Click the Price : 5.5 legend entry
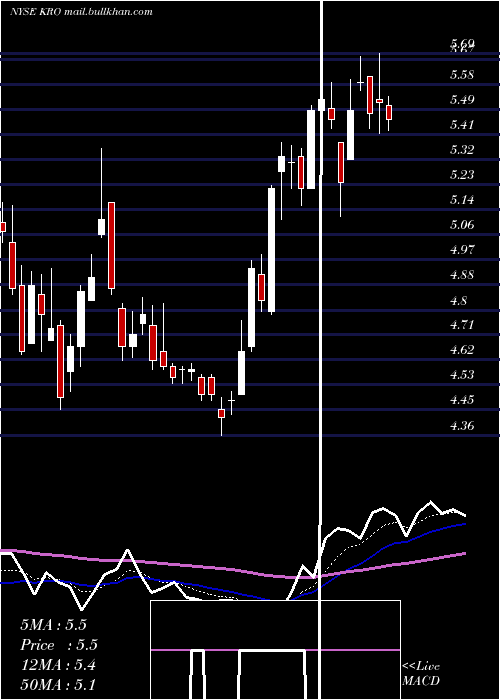This screenshot has height=700, width=500. click(59, 645)
